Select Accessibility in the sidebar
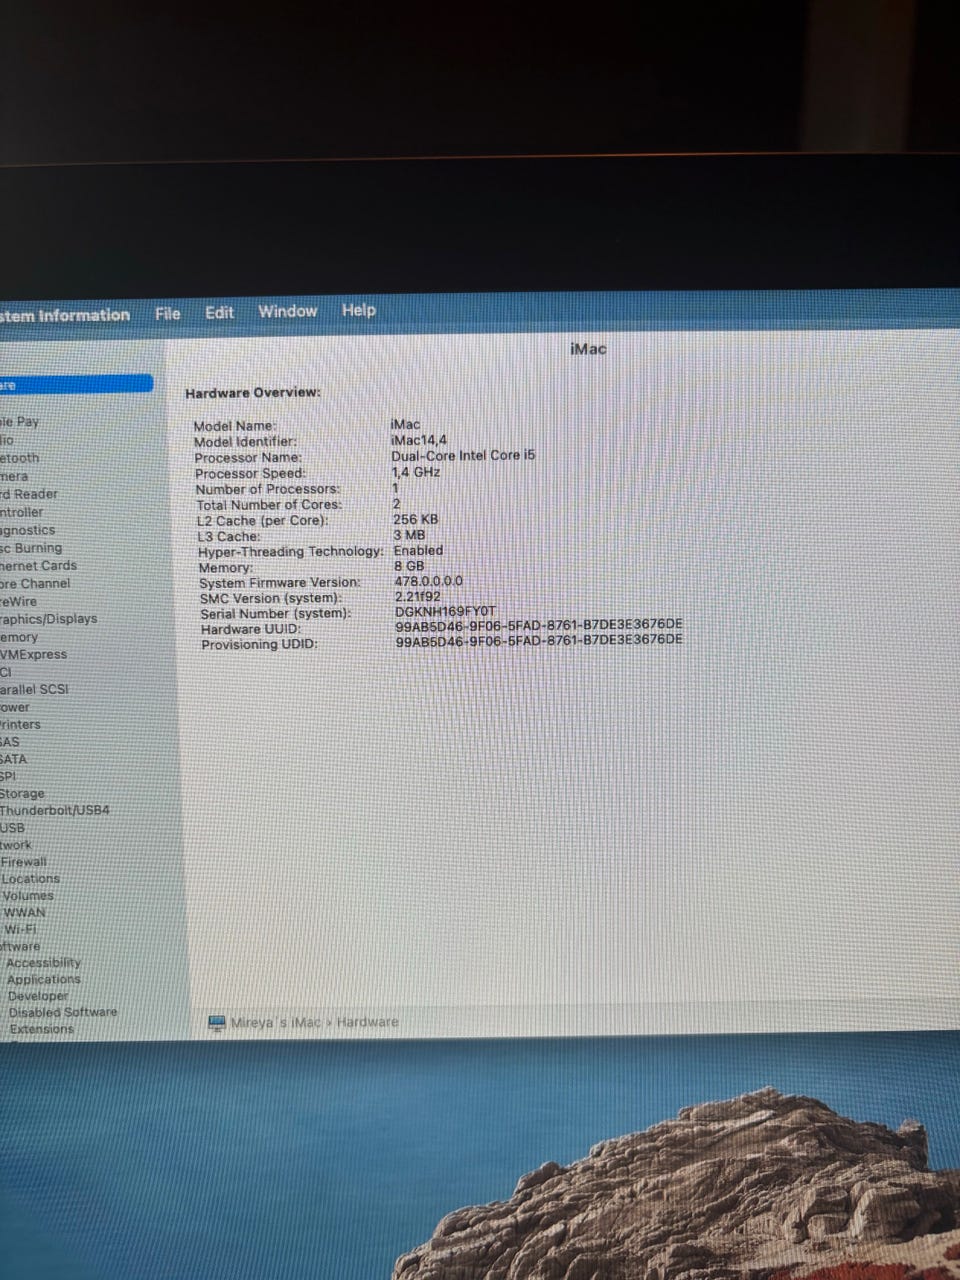Viewport: 960px width, 1280px height. [43, 963]
